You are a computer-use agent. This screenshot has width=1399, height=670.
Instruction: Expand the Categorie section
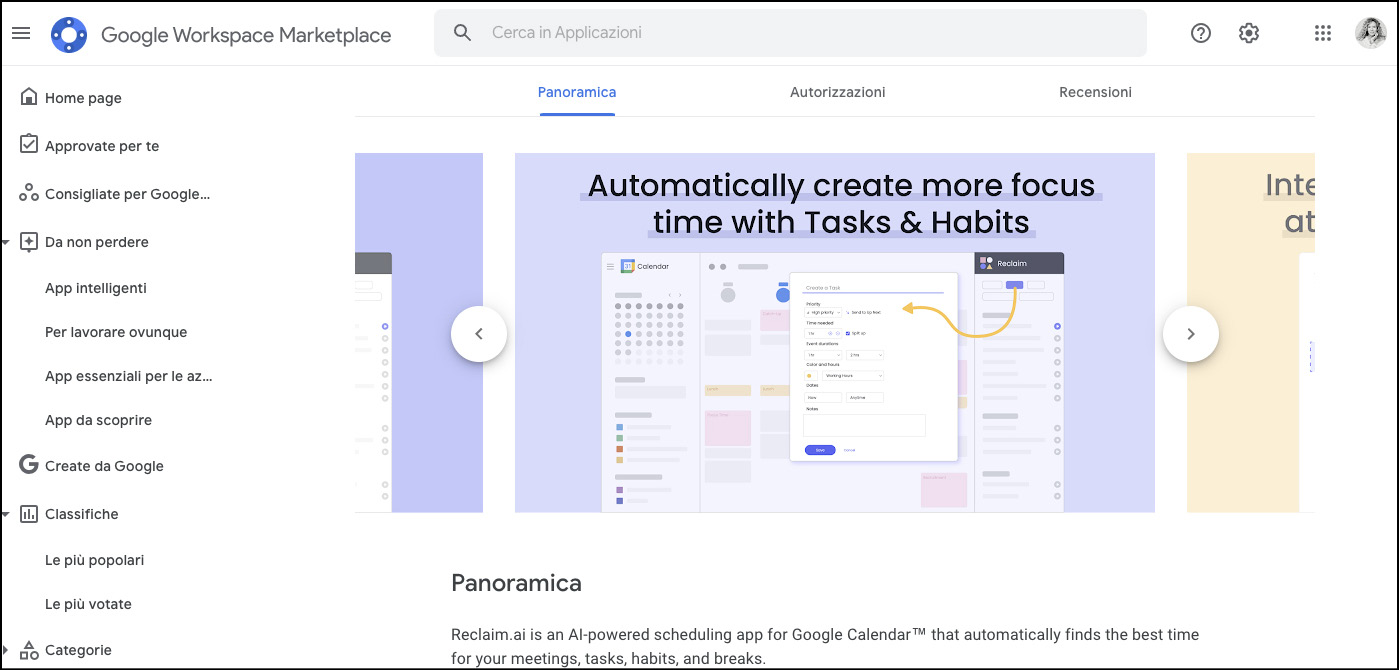(6, 650)
